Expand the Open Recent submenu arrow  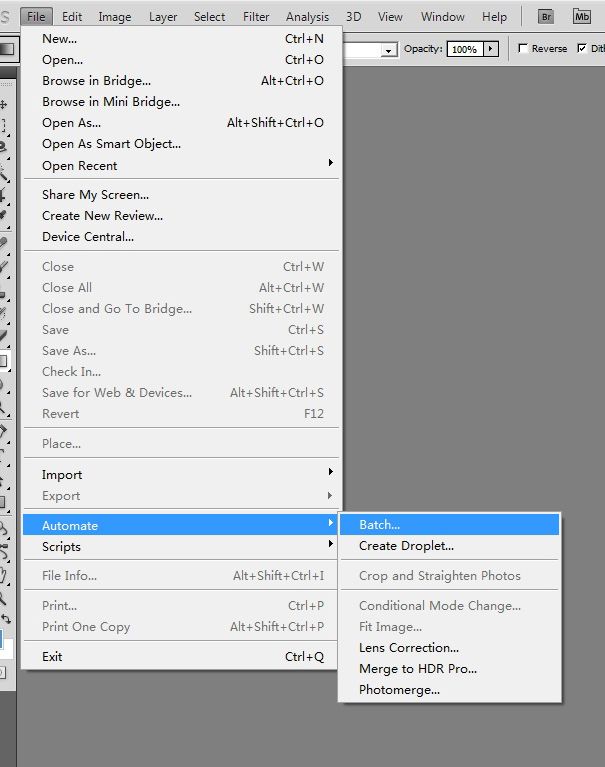(331, 162)
